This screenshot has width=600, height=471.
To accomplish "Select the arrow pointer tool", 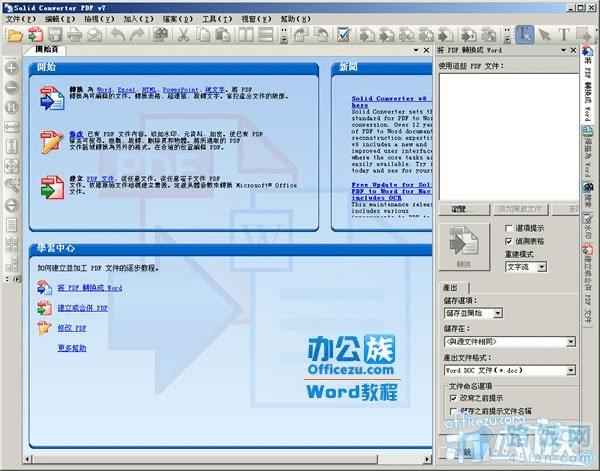I will click(545, 35).
